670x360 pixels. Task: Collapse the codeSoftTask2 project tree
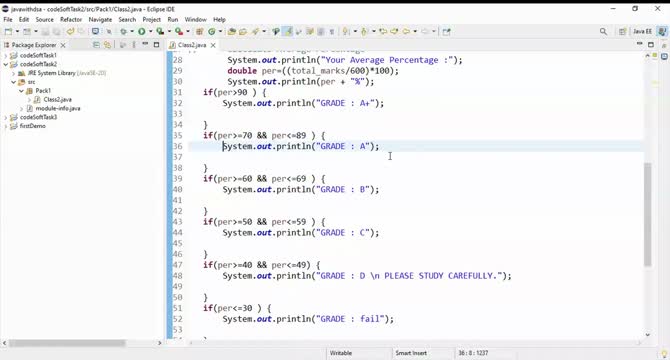click(6, 64)
